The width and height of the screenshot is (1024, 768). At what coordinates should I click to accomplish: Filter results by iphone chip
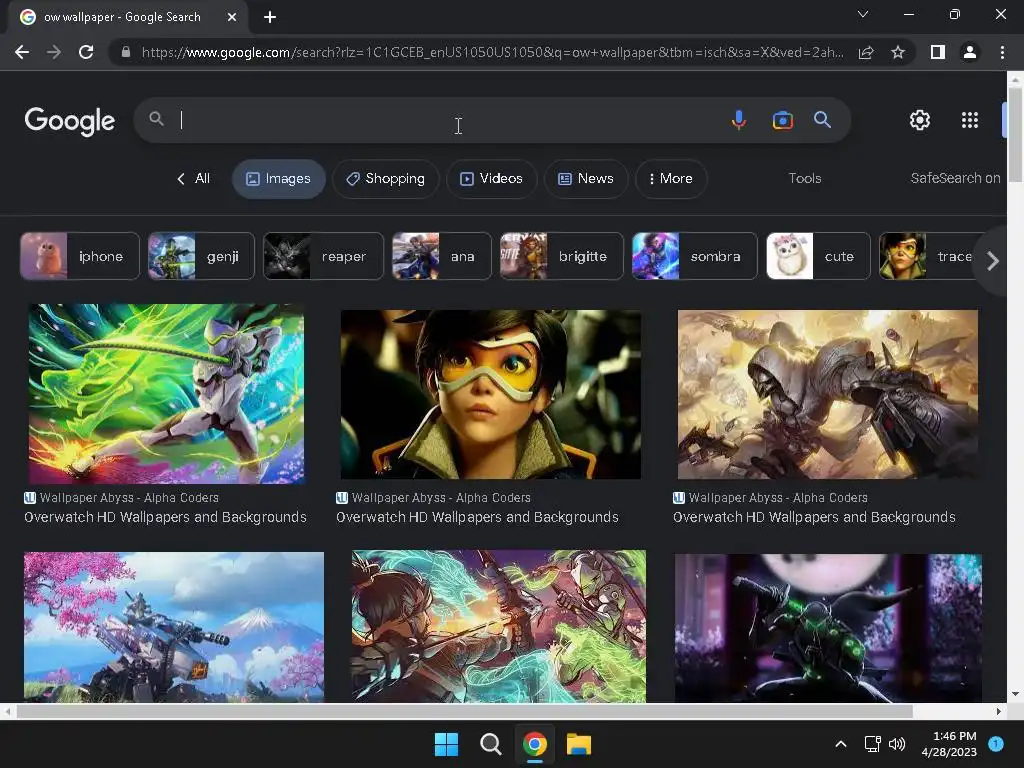pos(80,256)
